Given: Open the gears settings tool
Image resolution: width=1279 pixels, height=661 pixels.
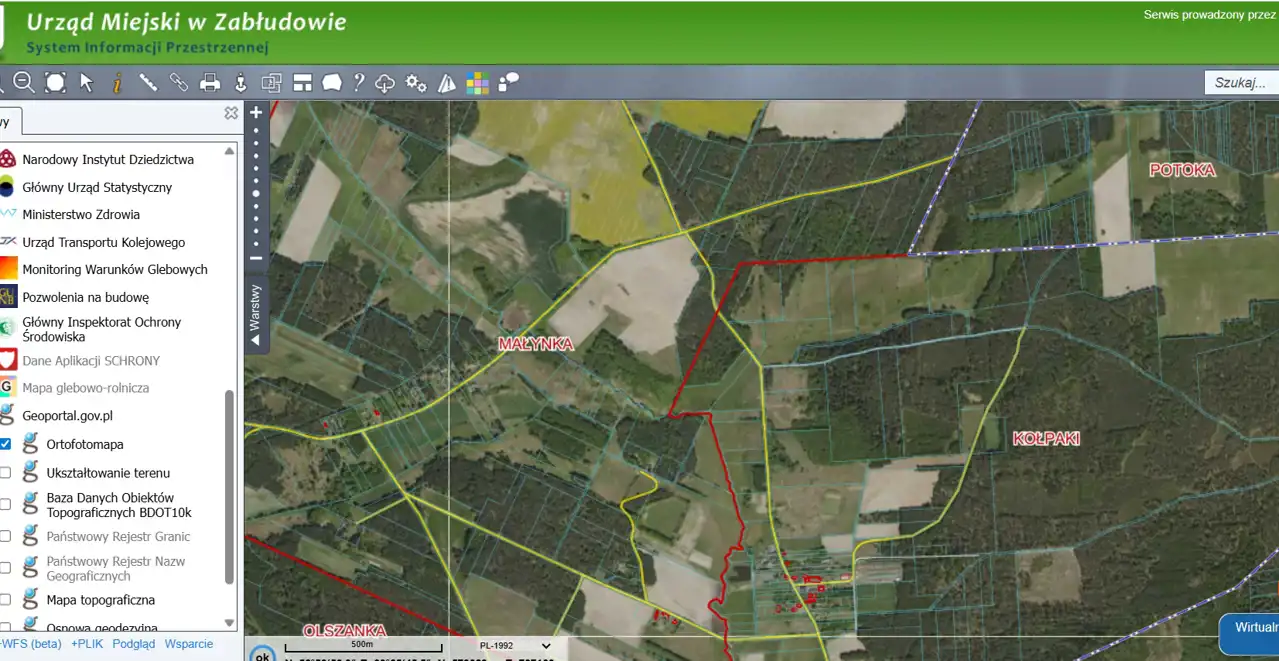Looking at the screenshot, I should click(416, 83).
